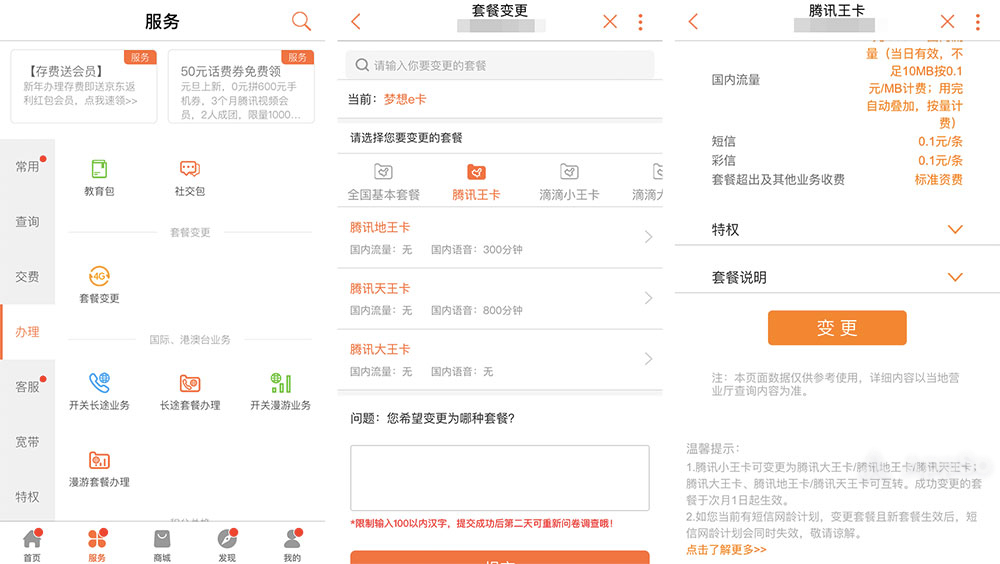Tap 标准资费 value text
The height and width of the screenshot is (564, 1000).
(938, 179)
